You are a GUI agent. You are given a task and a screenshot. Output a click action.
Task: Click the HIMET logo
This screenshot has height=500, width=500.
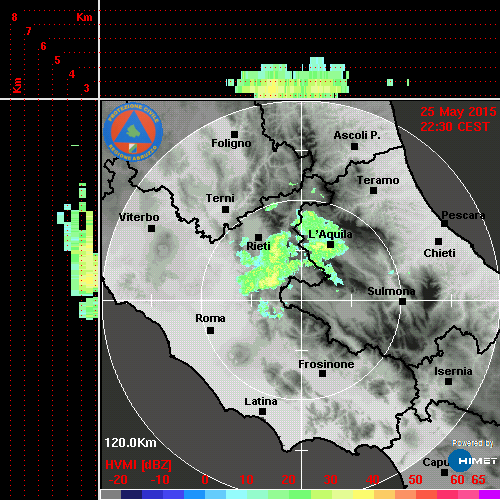pos(473,461)
